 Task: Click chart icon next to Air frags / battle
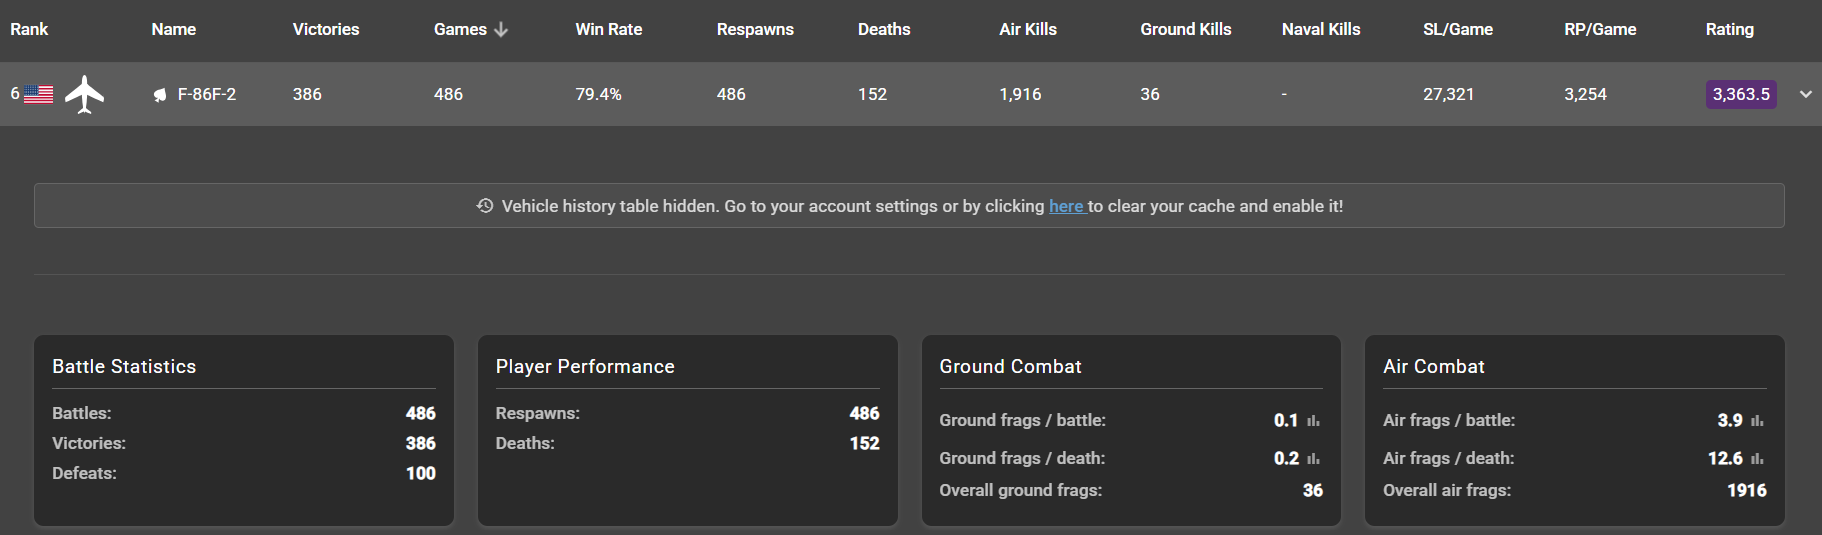(1757, 421)
